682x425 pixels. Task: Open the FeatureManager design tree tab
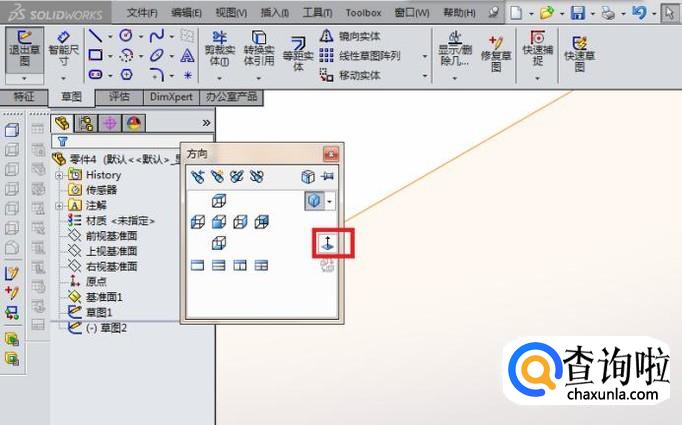(63, 124)
